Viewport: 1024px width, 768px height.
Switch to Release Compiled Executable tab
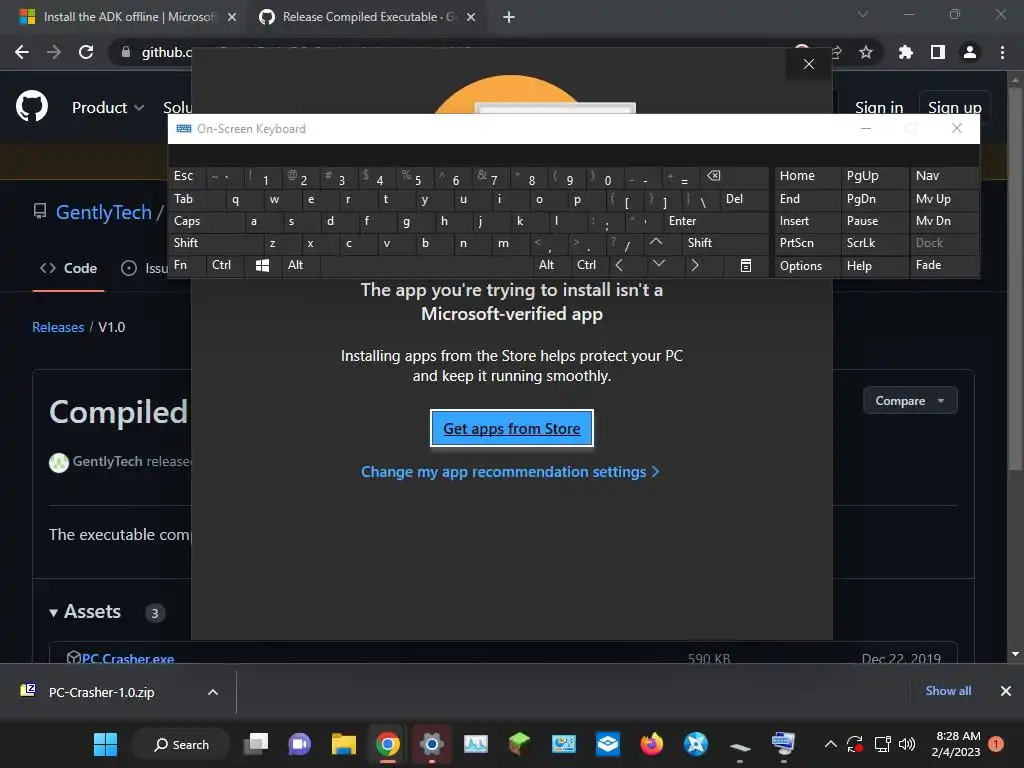click(x=366, y=17)
